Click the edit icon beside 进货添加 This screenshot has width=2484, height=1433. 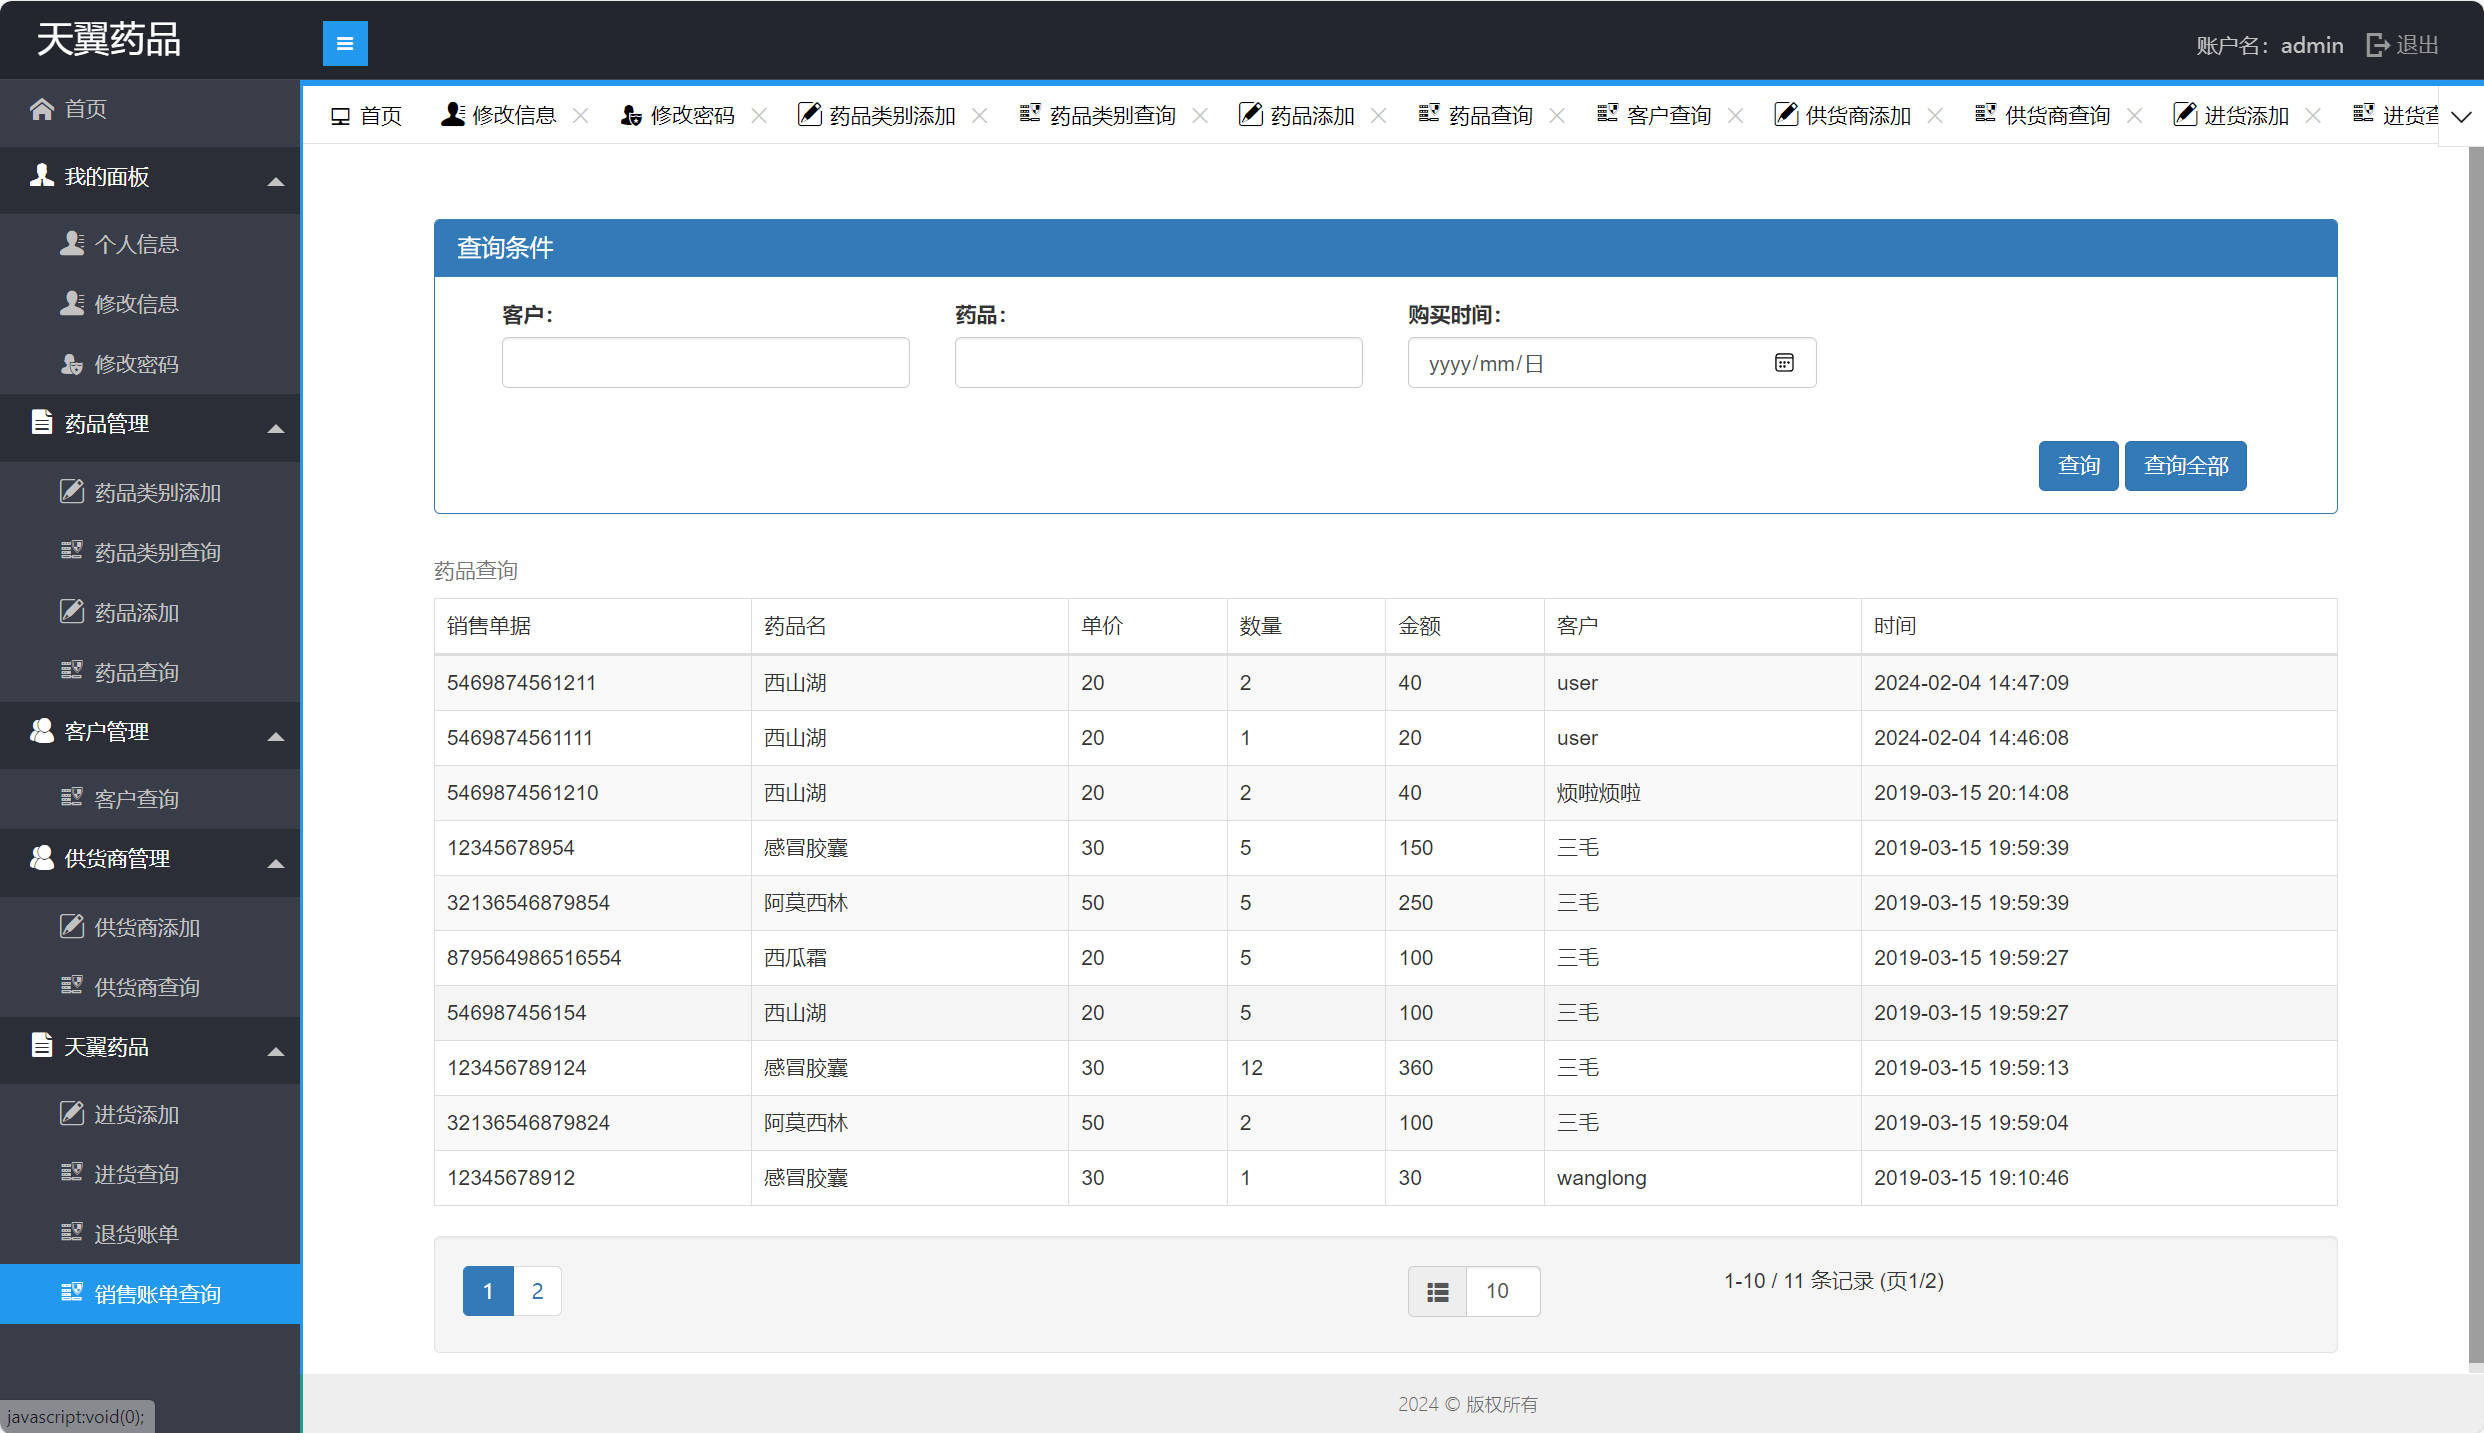(x=72, y=1113)
